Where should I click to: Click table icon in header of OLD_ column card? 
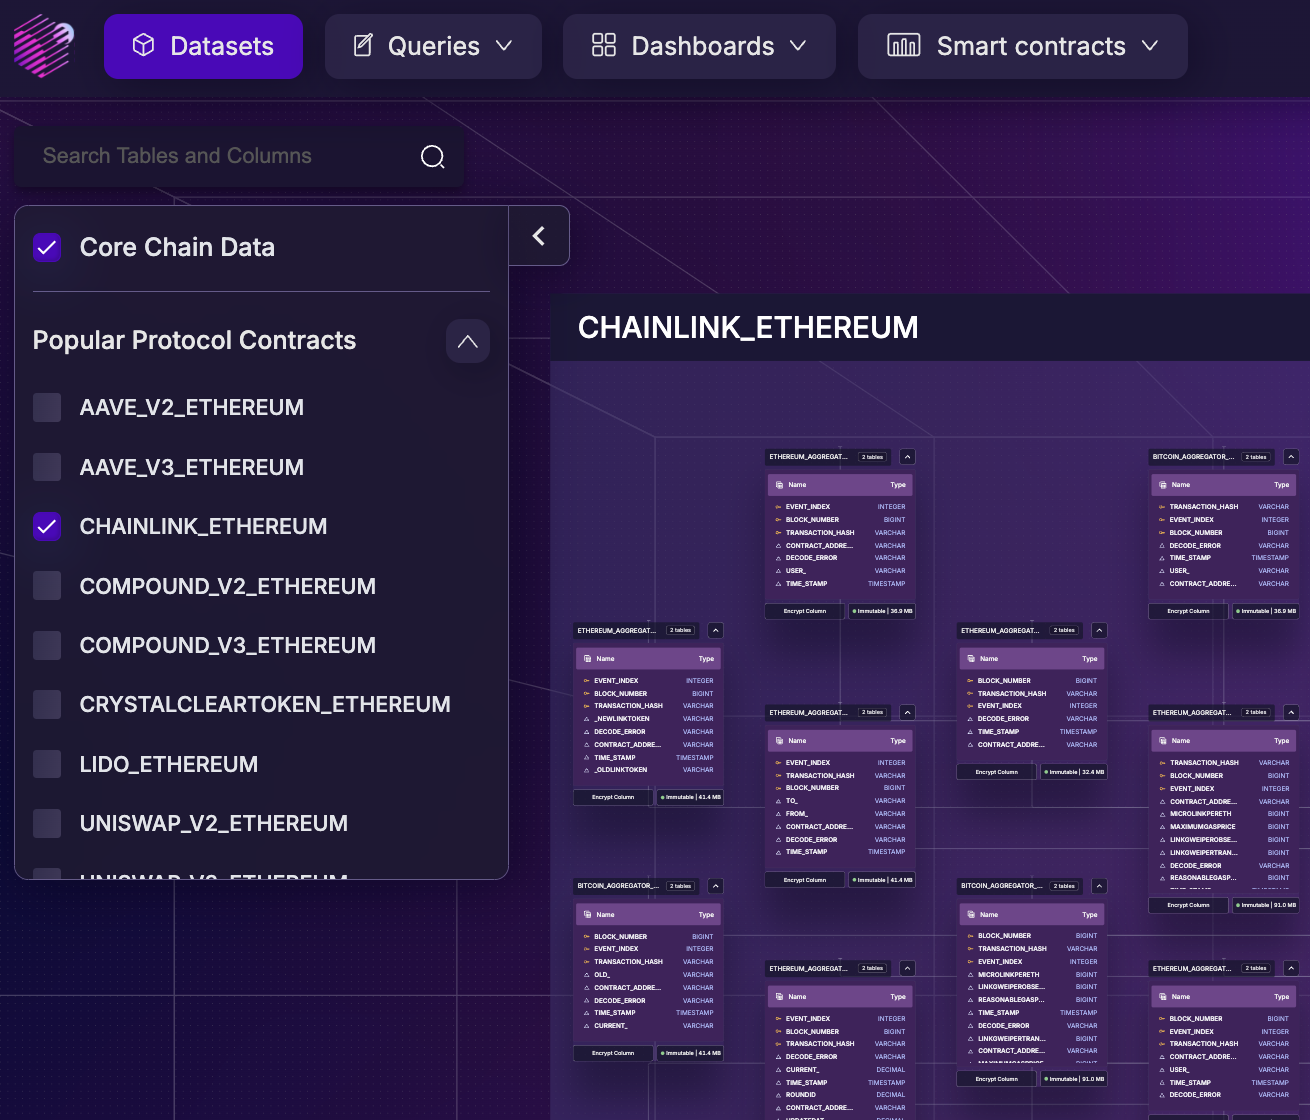tap(587, 915)
